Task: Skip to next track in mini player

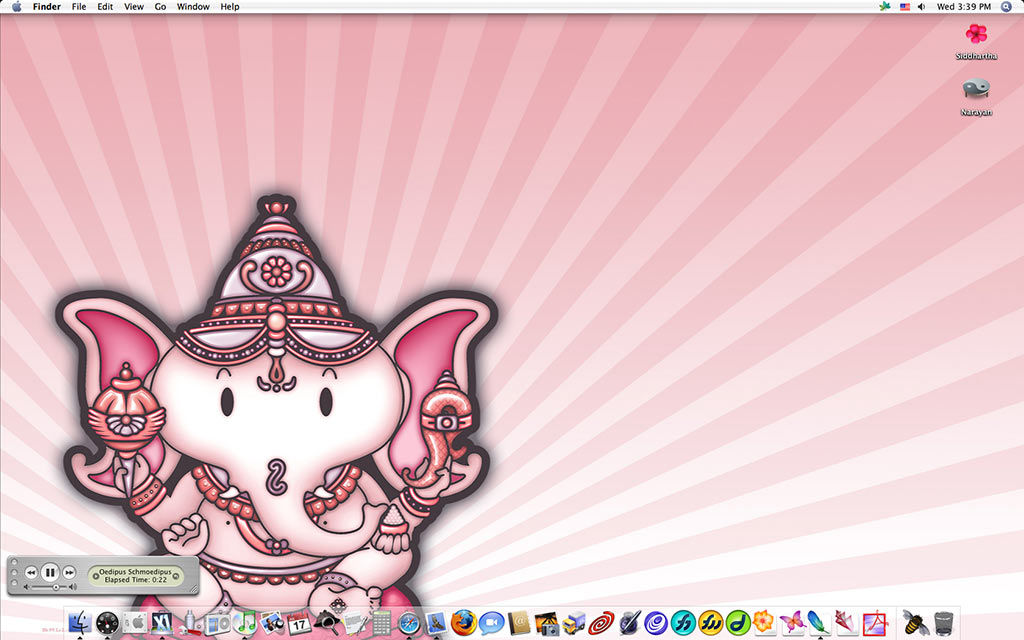Action: pyautogui.click(x=69, y=572)
